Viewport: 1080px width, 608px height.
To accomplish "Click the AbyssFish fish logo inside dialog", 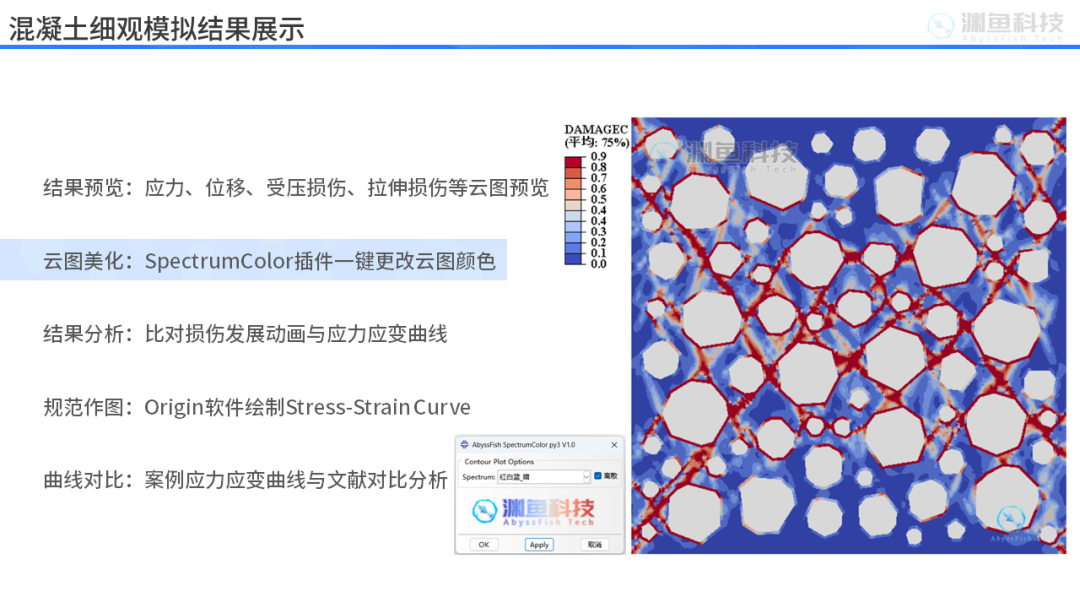I will [x=484, y=510].
